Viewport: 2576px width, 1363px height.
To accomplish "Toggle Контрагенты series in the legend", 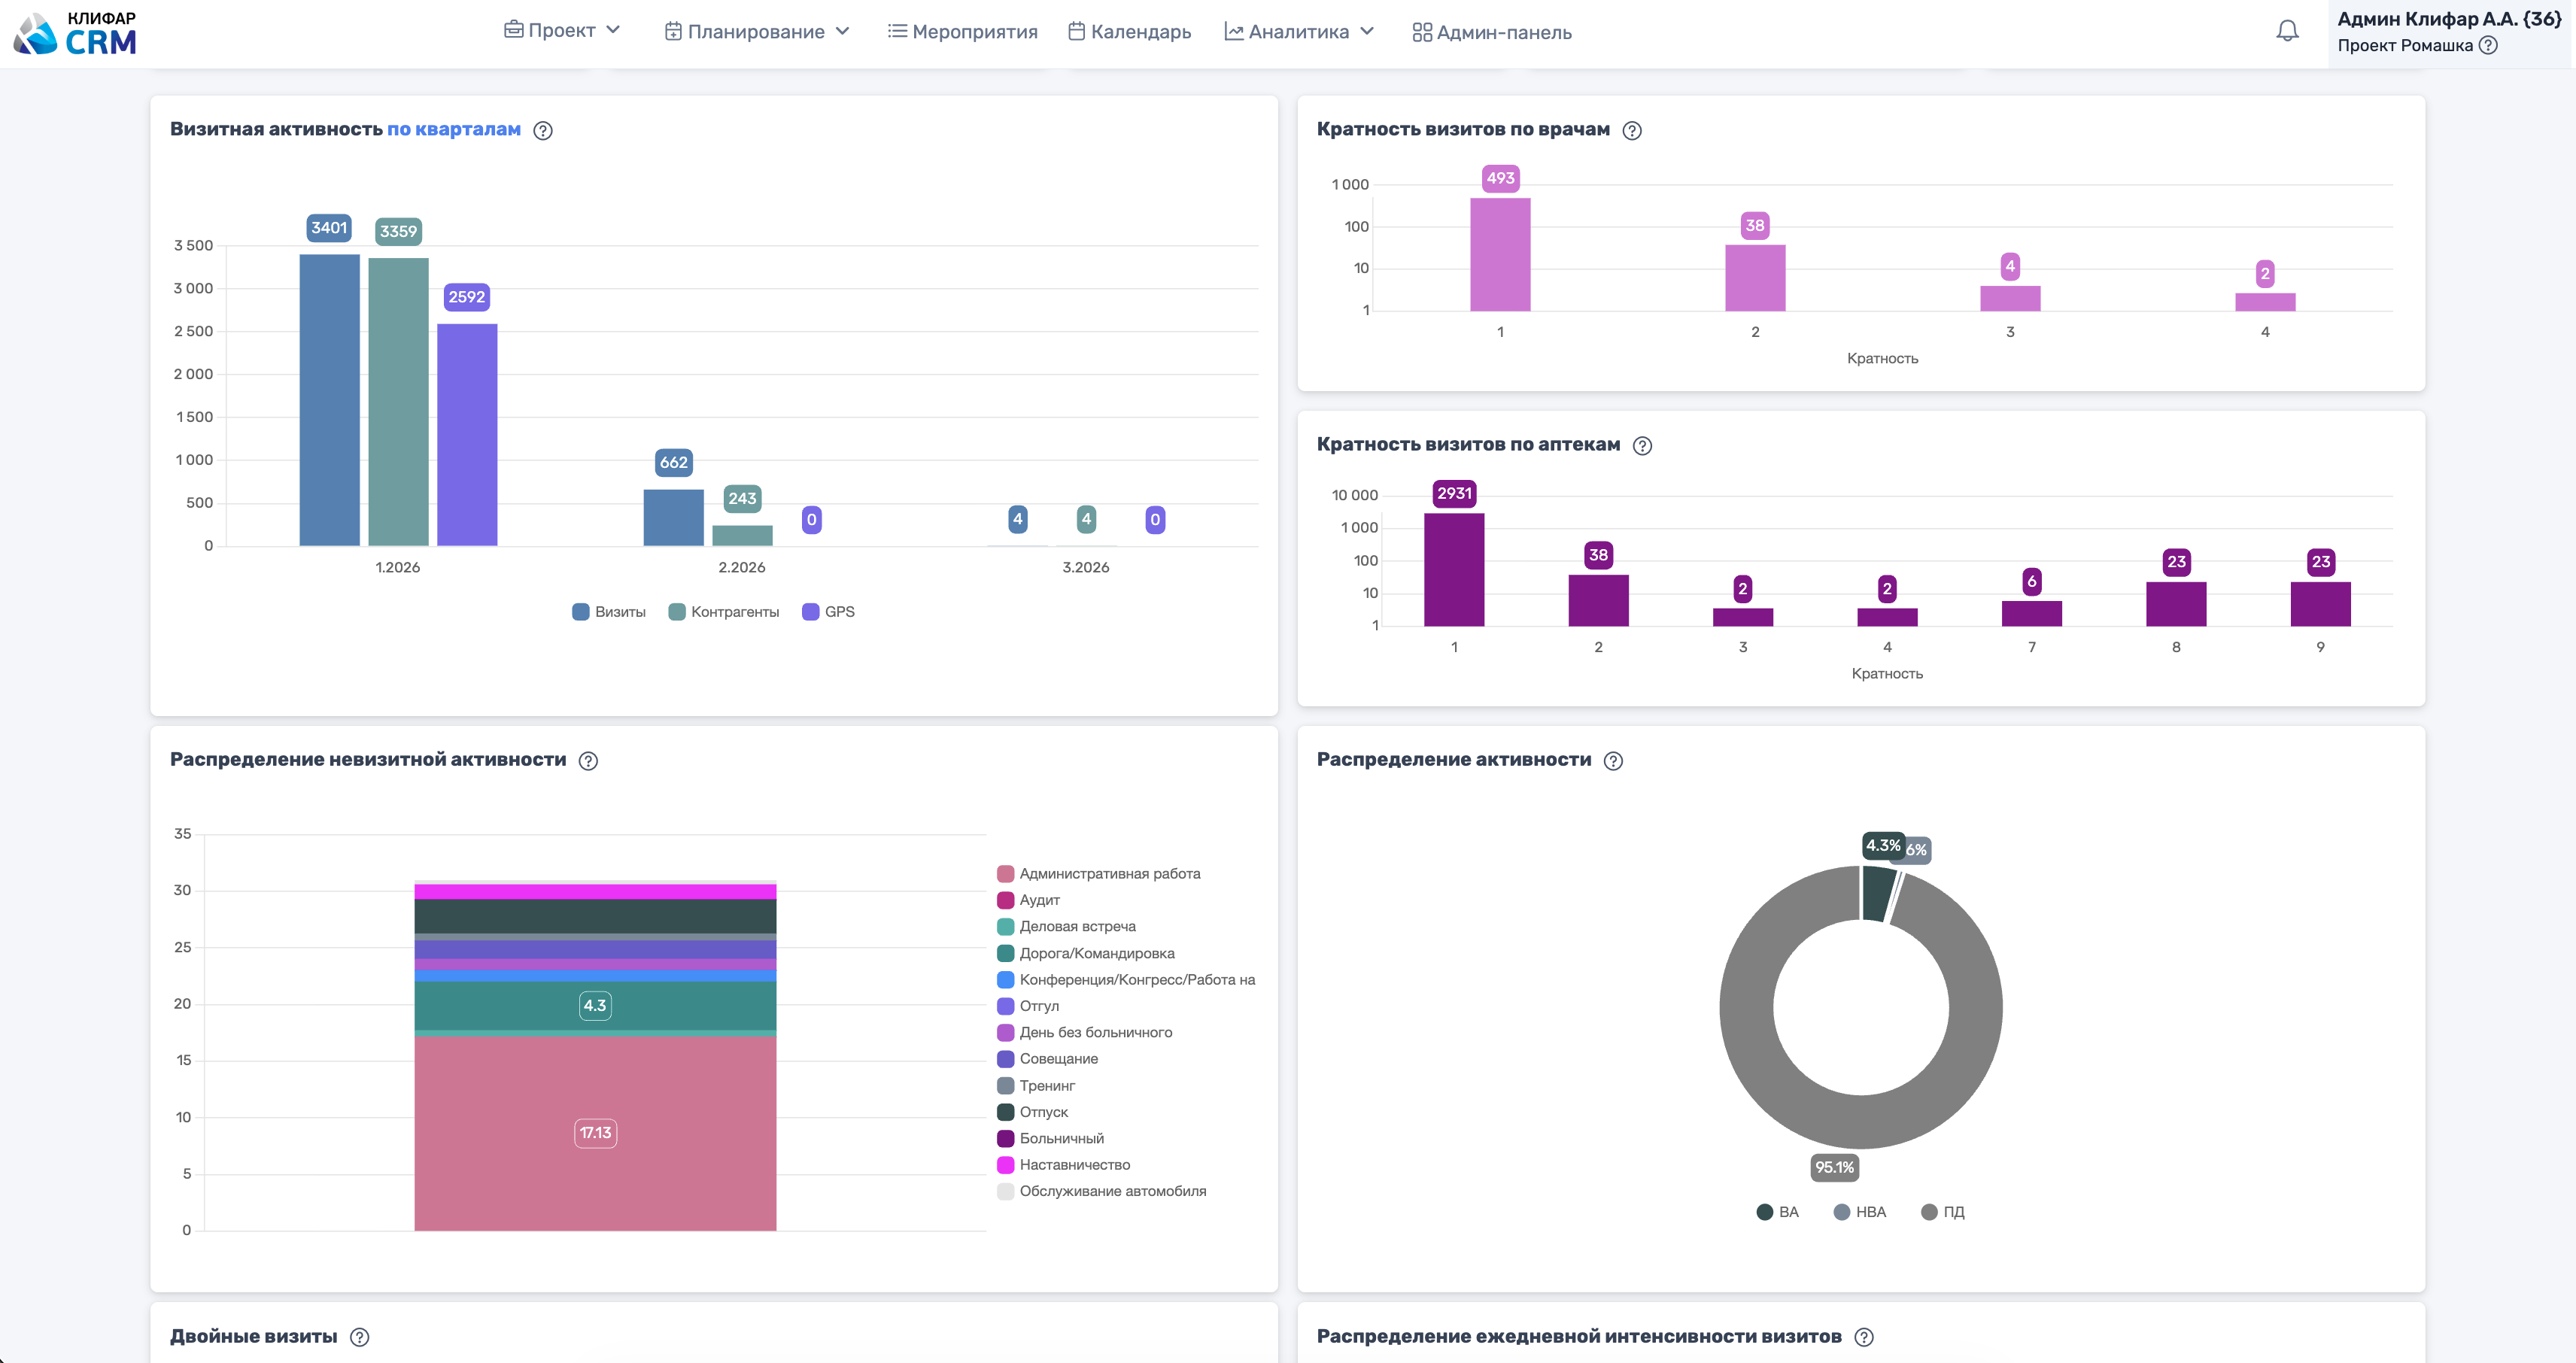I will [724, 612].
